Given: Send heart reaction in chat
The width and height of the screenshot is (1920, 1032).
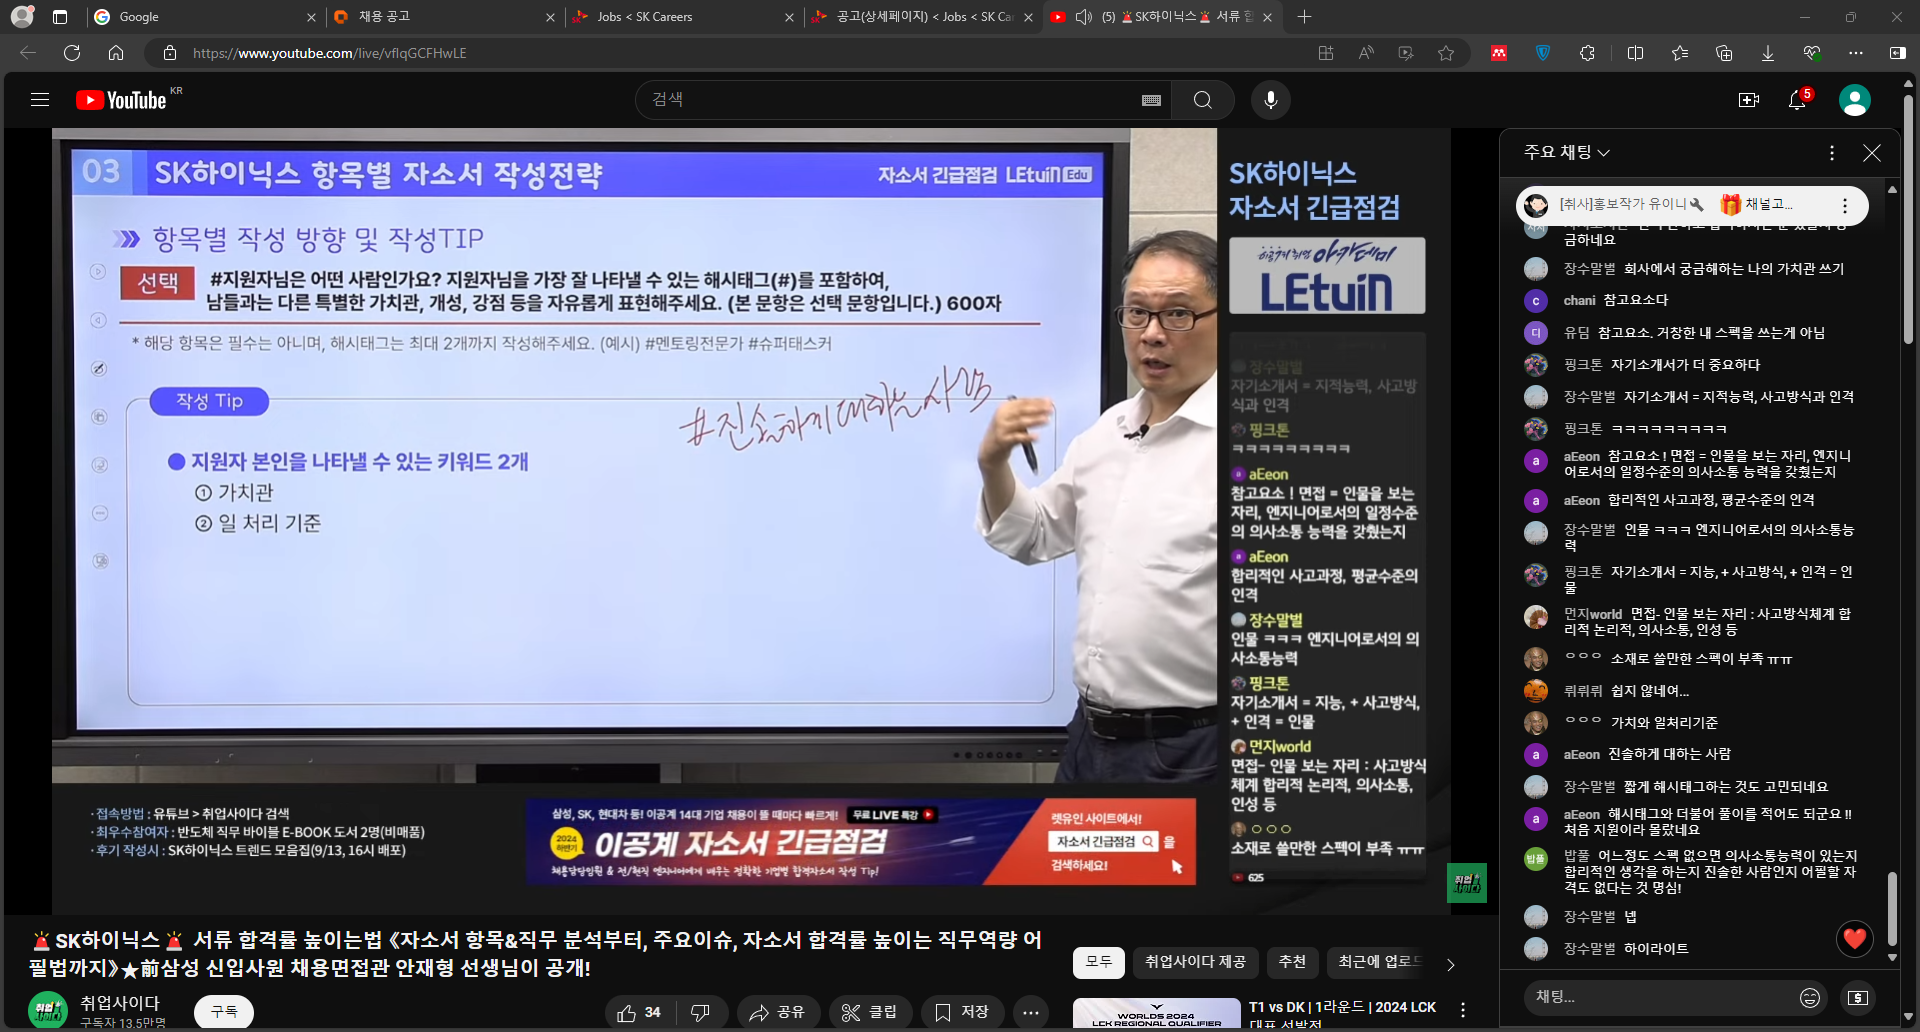Looking at the screenshot, I should [1855, 938].
